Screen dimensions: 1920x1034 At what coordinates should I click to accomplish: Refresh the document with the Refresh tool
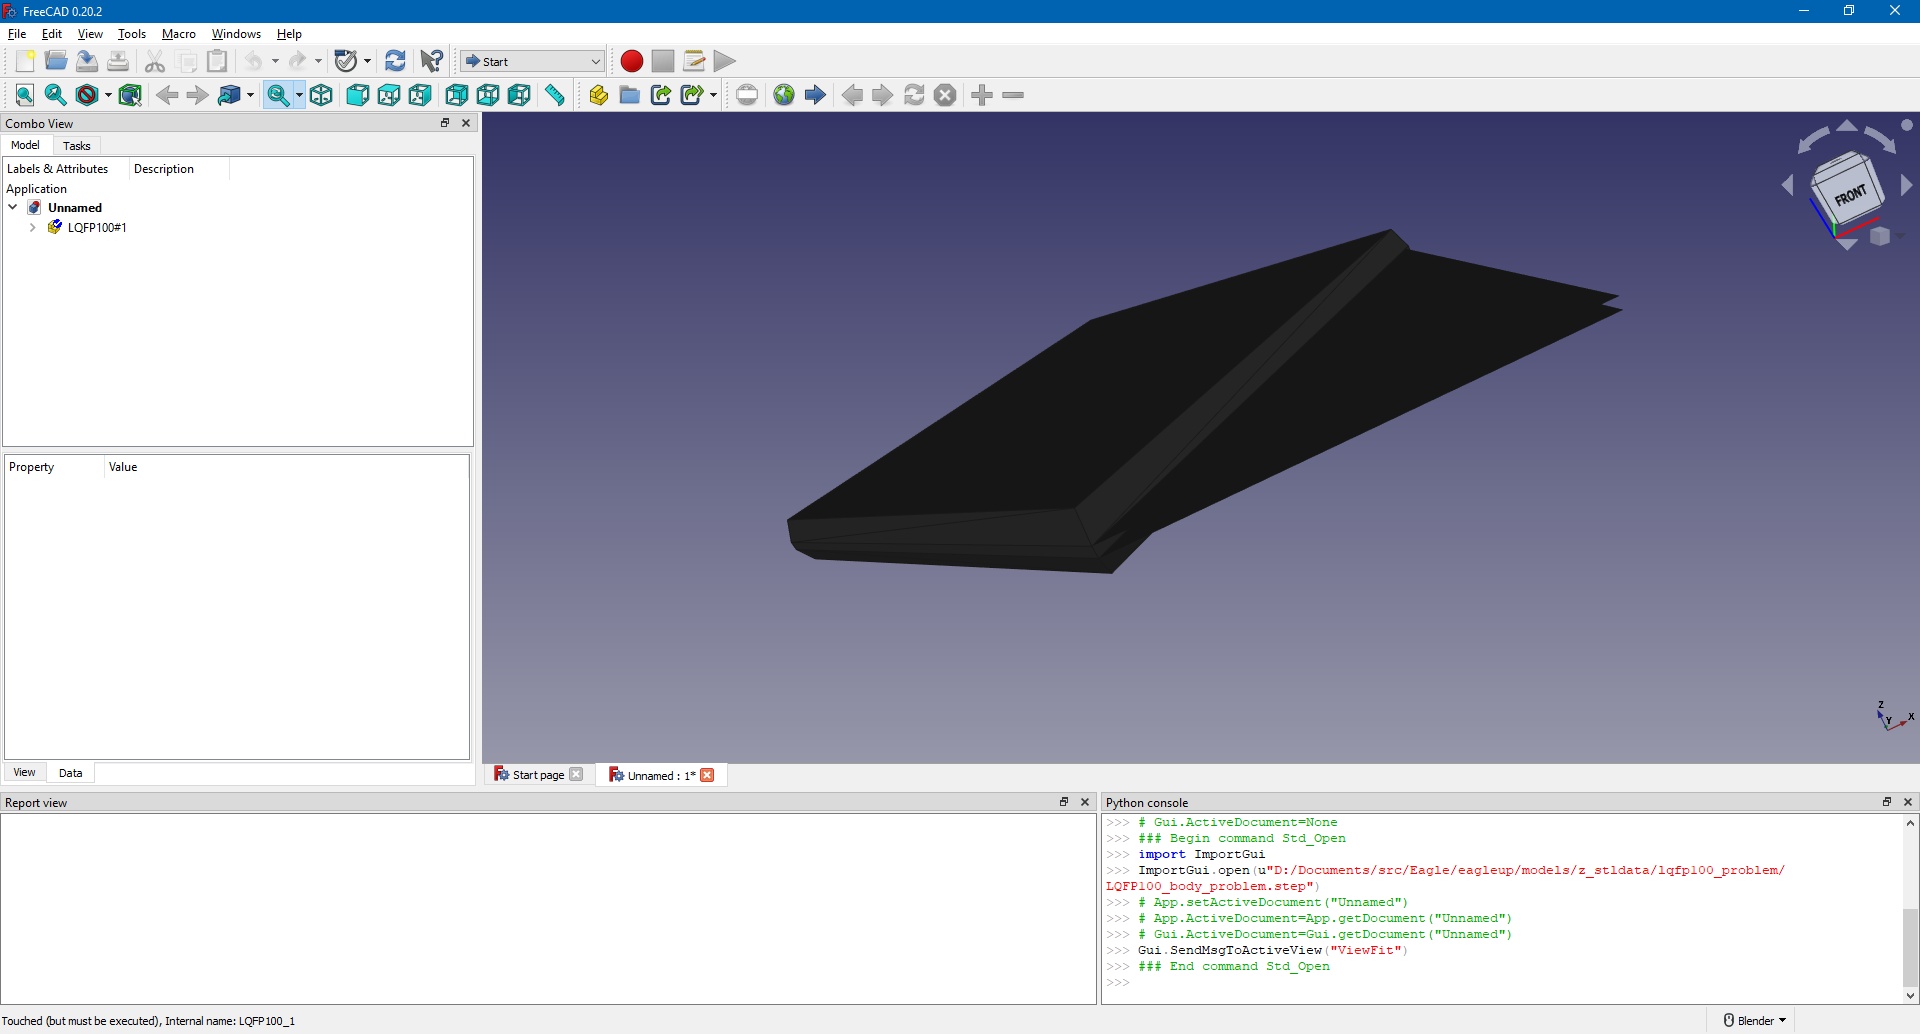395,61
